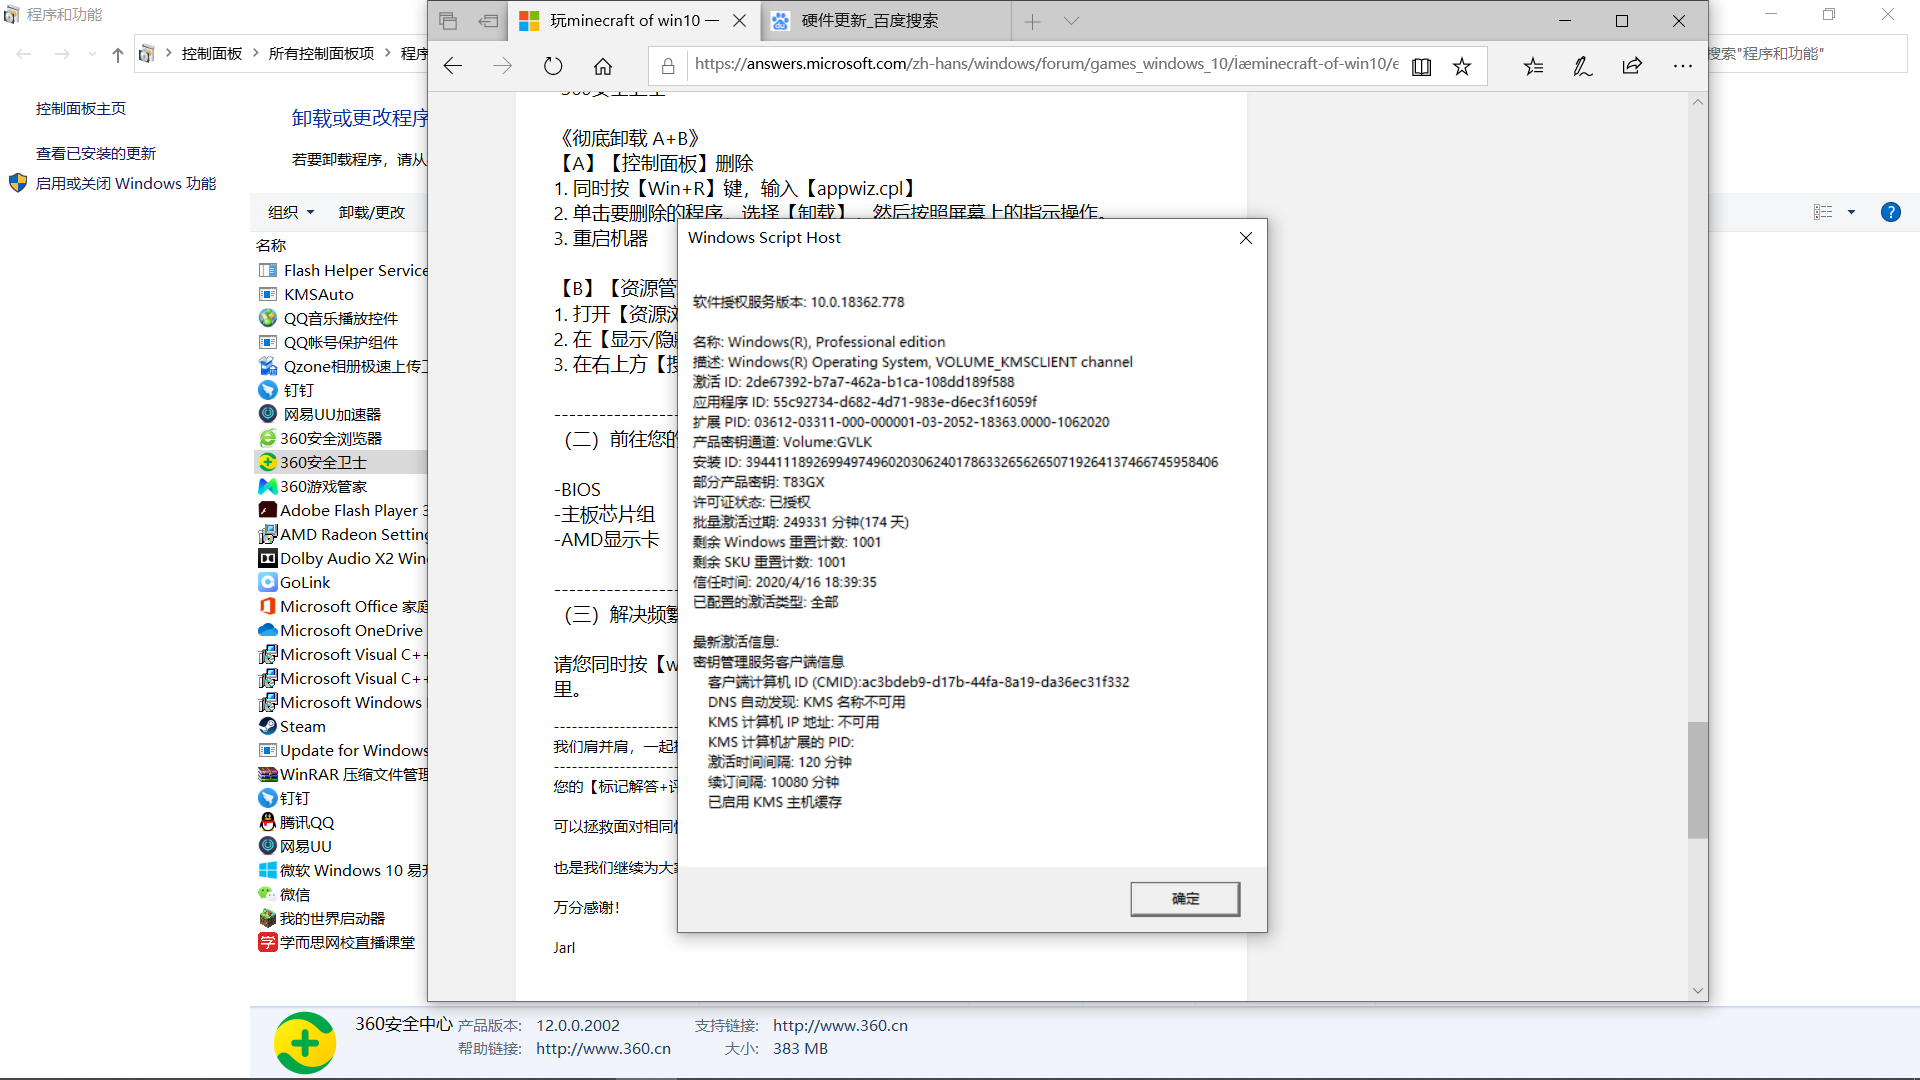Viewport: 1920px width, 1080px height.
Task: Click the Edge back arrow button
Action: [x=453, y=66]
